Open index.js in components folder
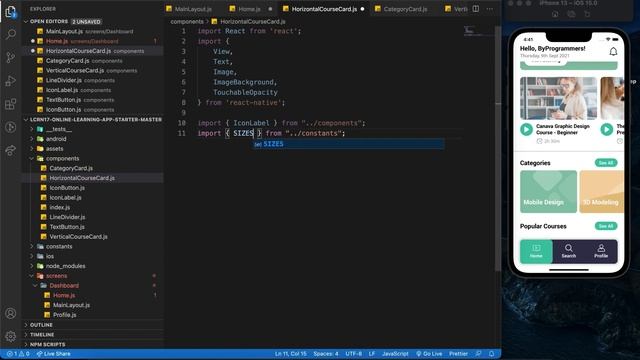 (60, 207)
